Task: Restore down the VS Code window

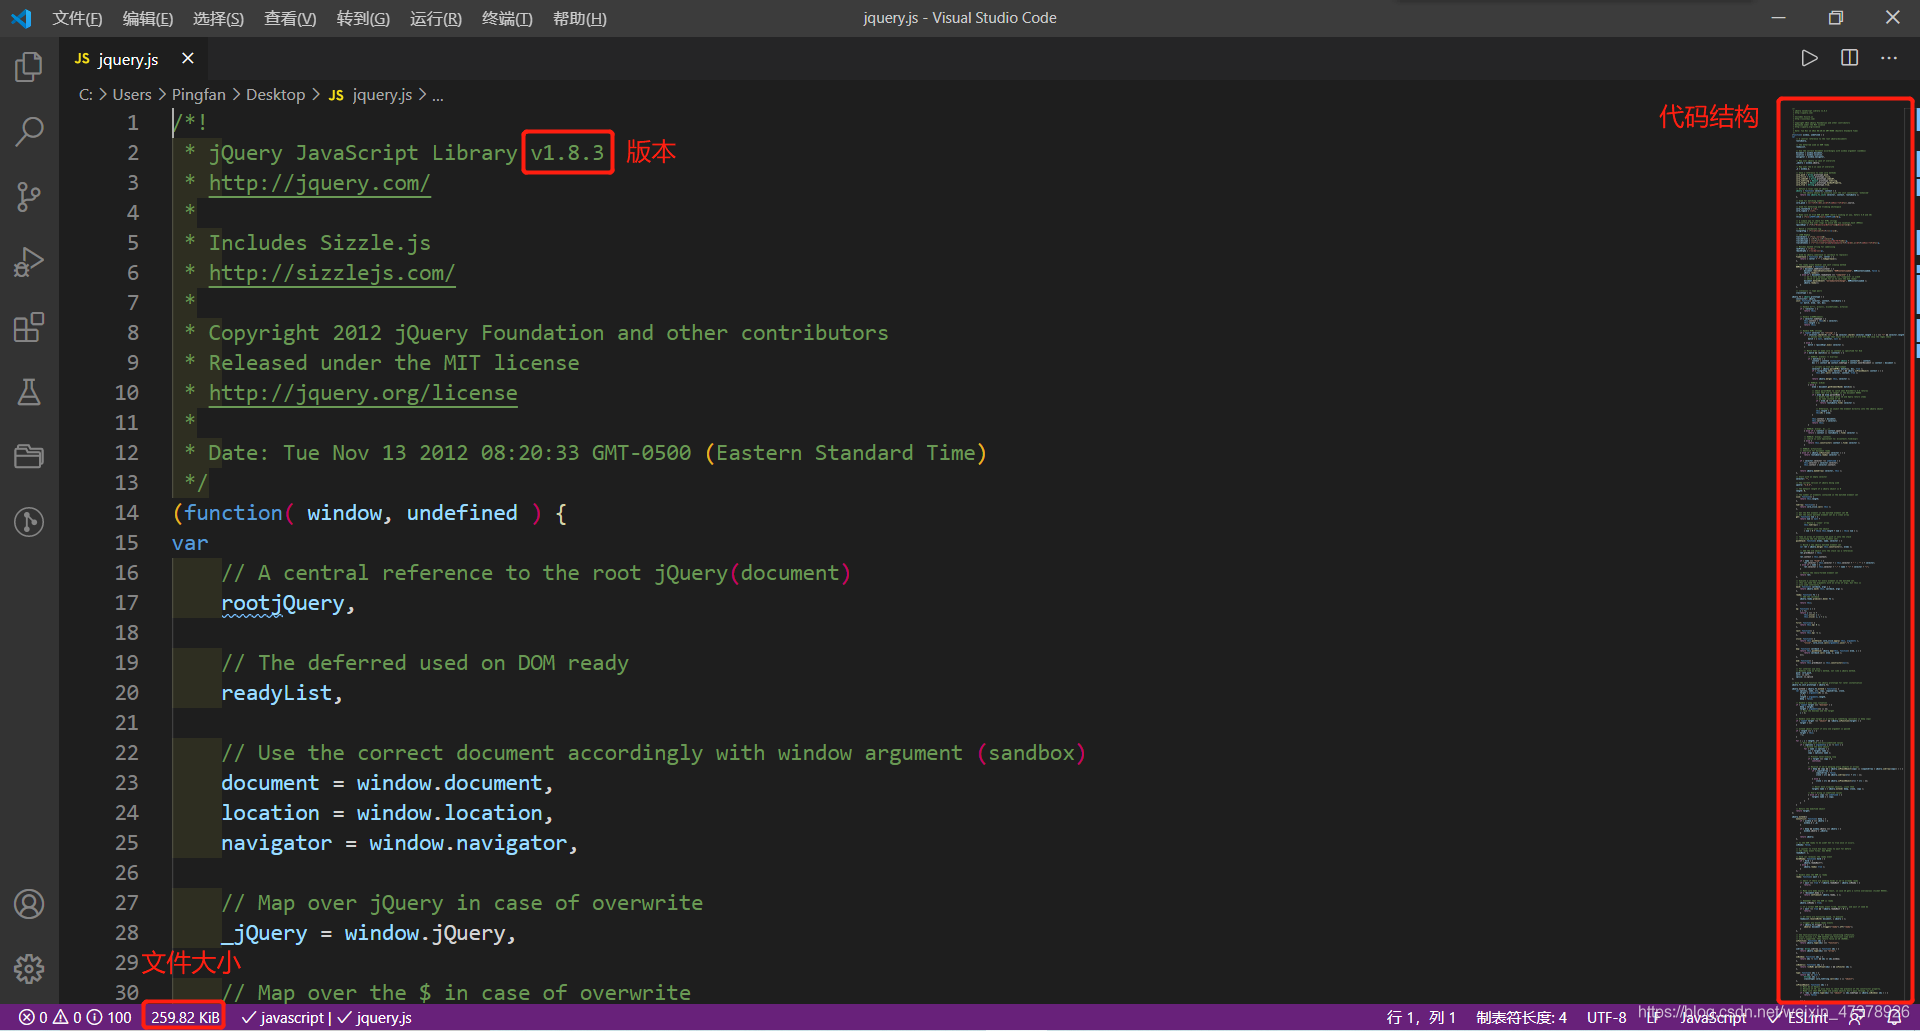Action: click(x=1835, y=18)
